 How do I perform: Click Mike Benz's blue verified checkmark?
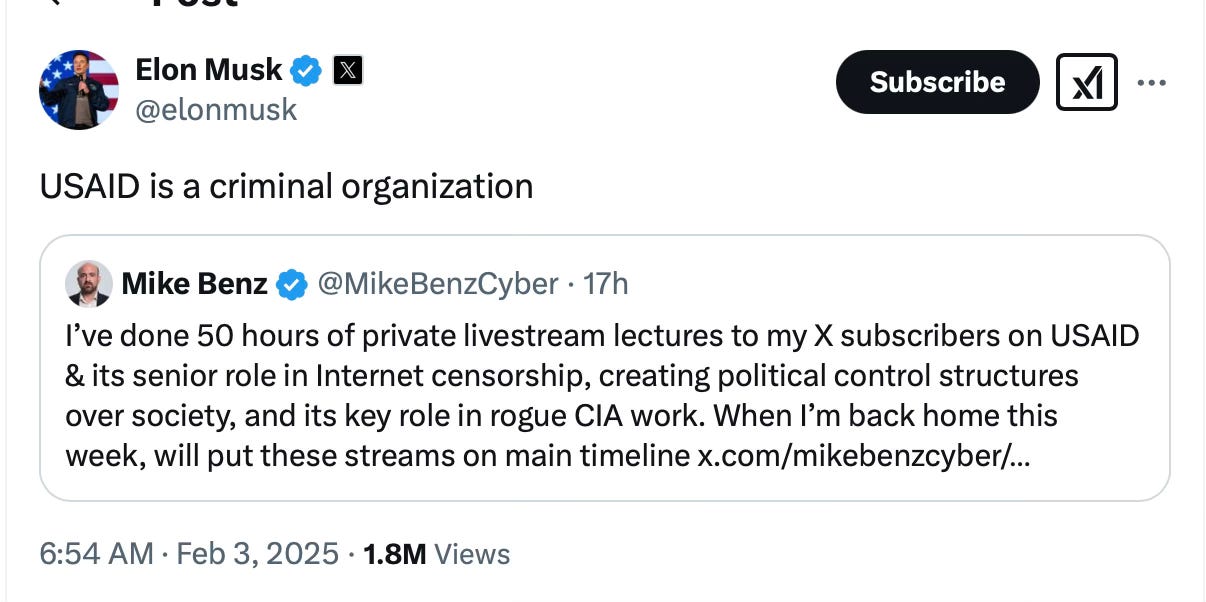coord(291,285)
